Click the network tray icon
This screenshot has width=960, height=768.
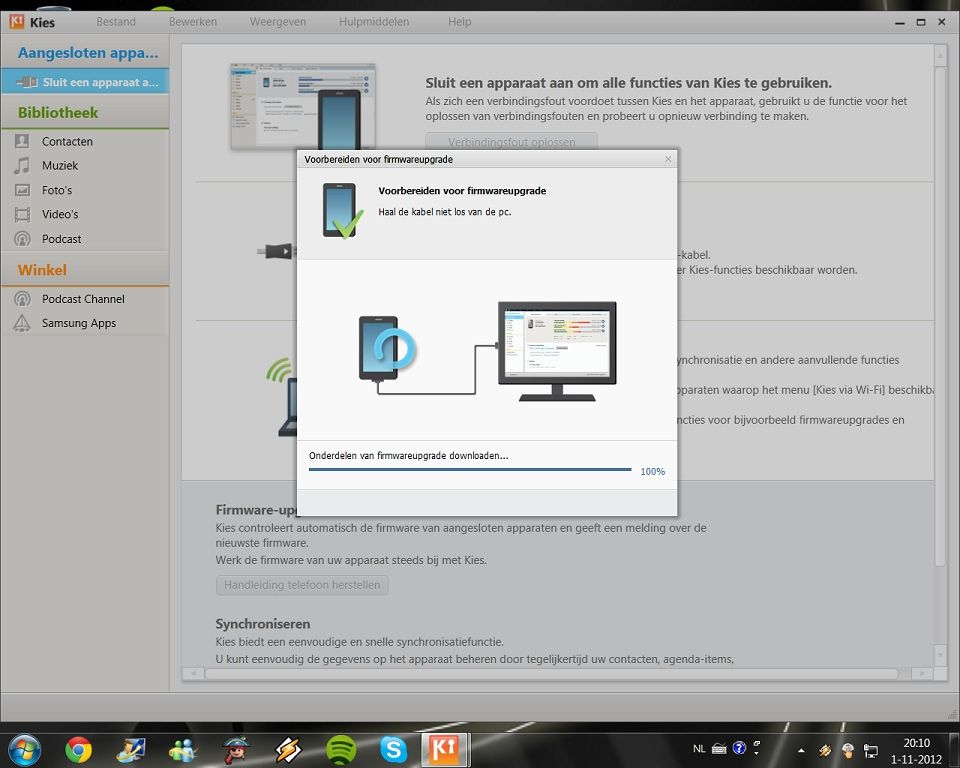click(x=871, y=750)
